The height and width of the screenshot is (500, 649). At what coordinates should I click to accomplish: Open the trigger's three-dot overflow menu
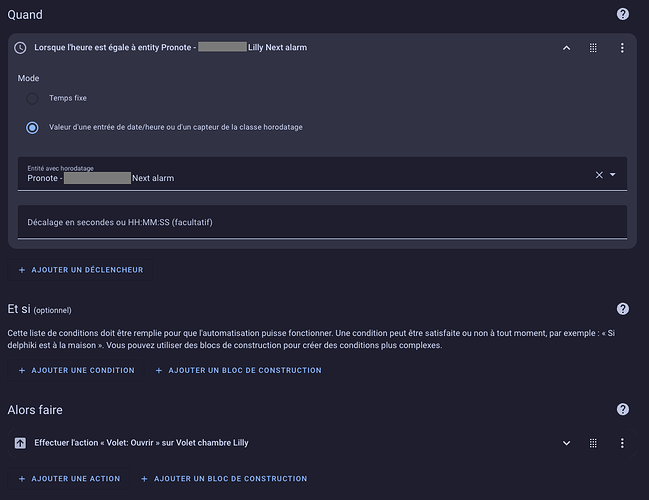(x=622, y=47)
